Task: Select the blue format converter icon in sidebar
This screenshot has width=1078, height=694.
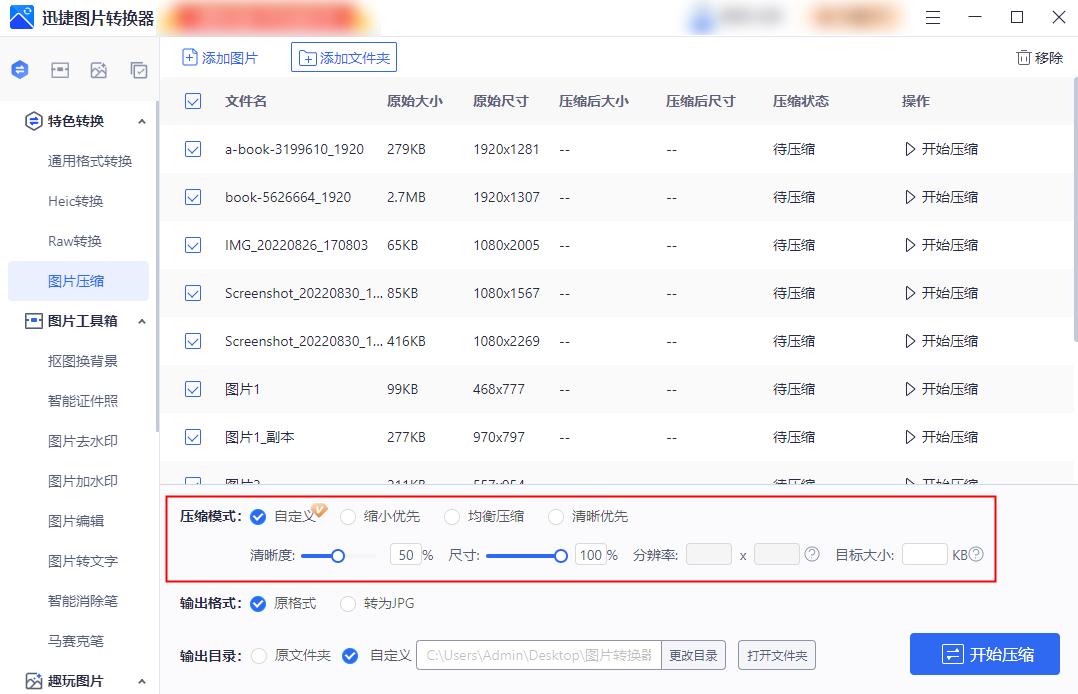Action: [19, 70]
